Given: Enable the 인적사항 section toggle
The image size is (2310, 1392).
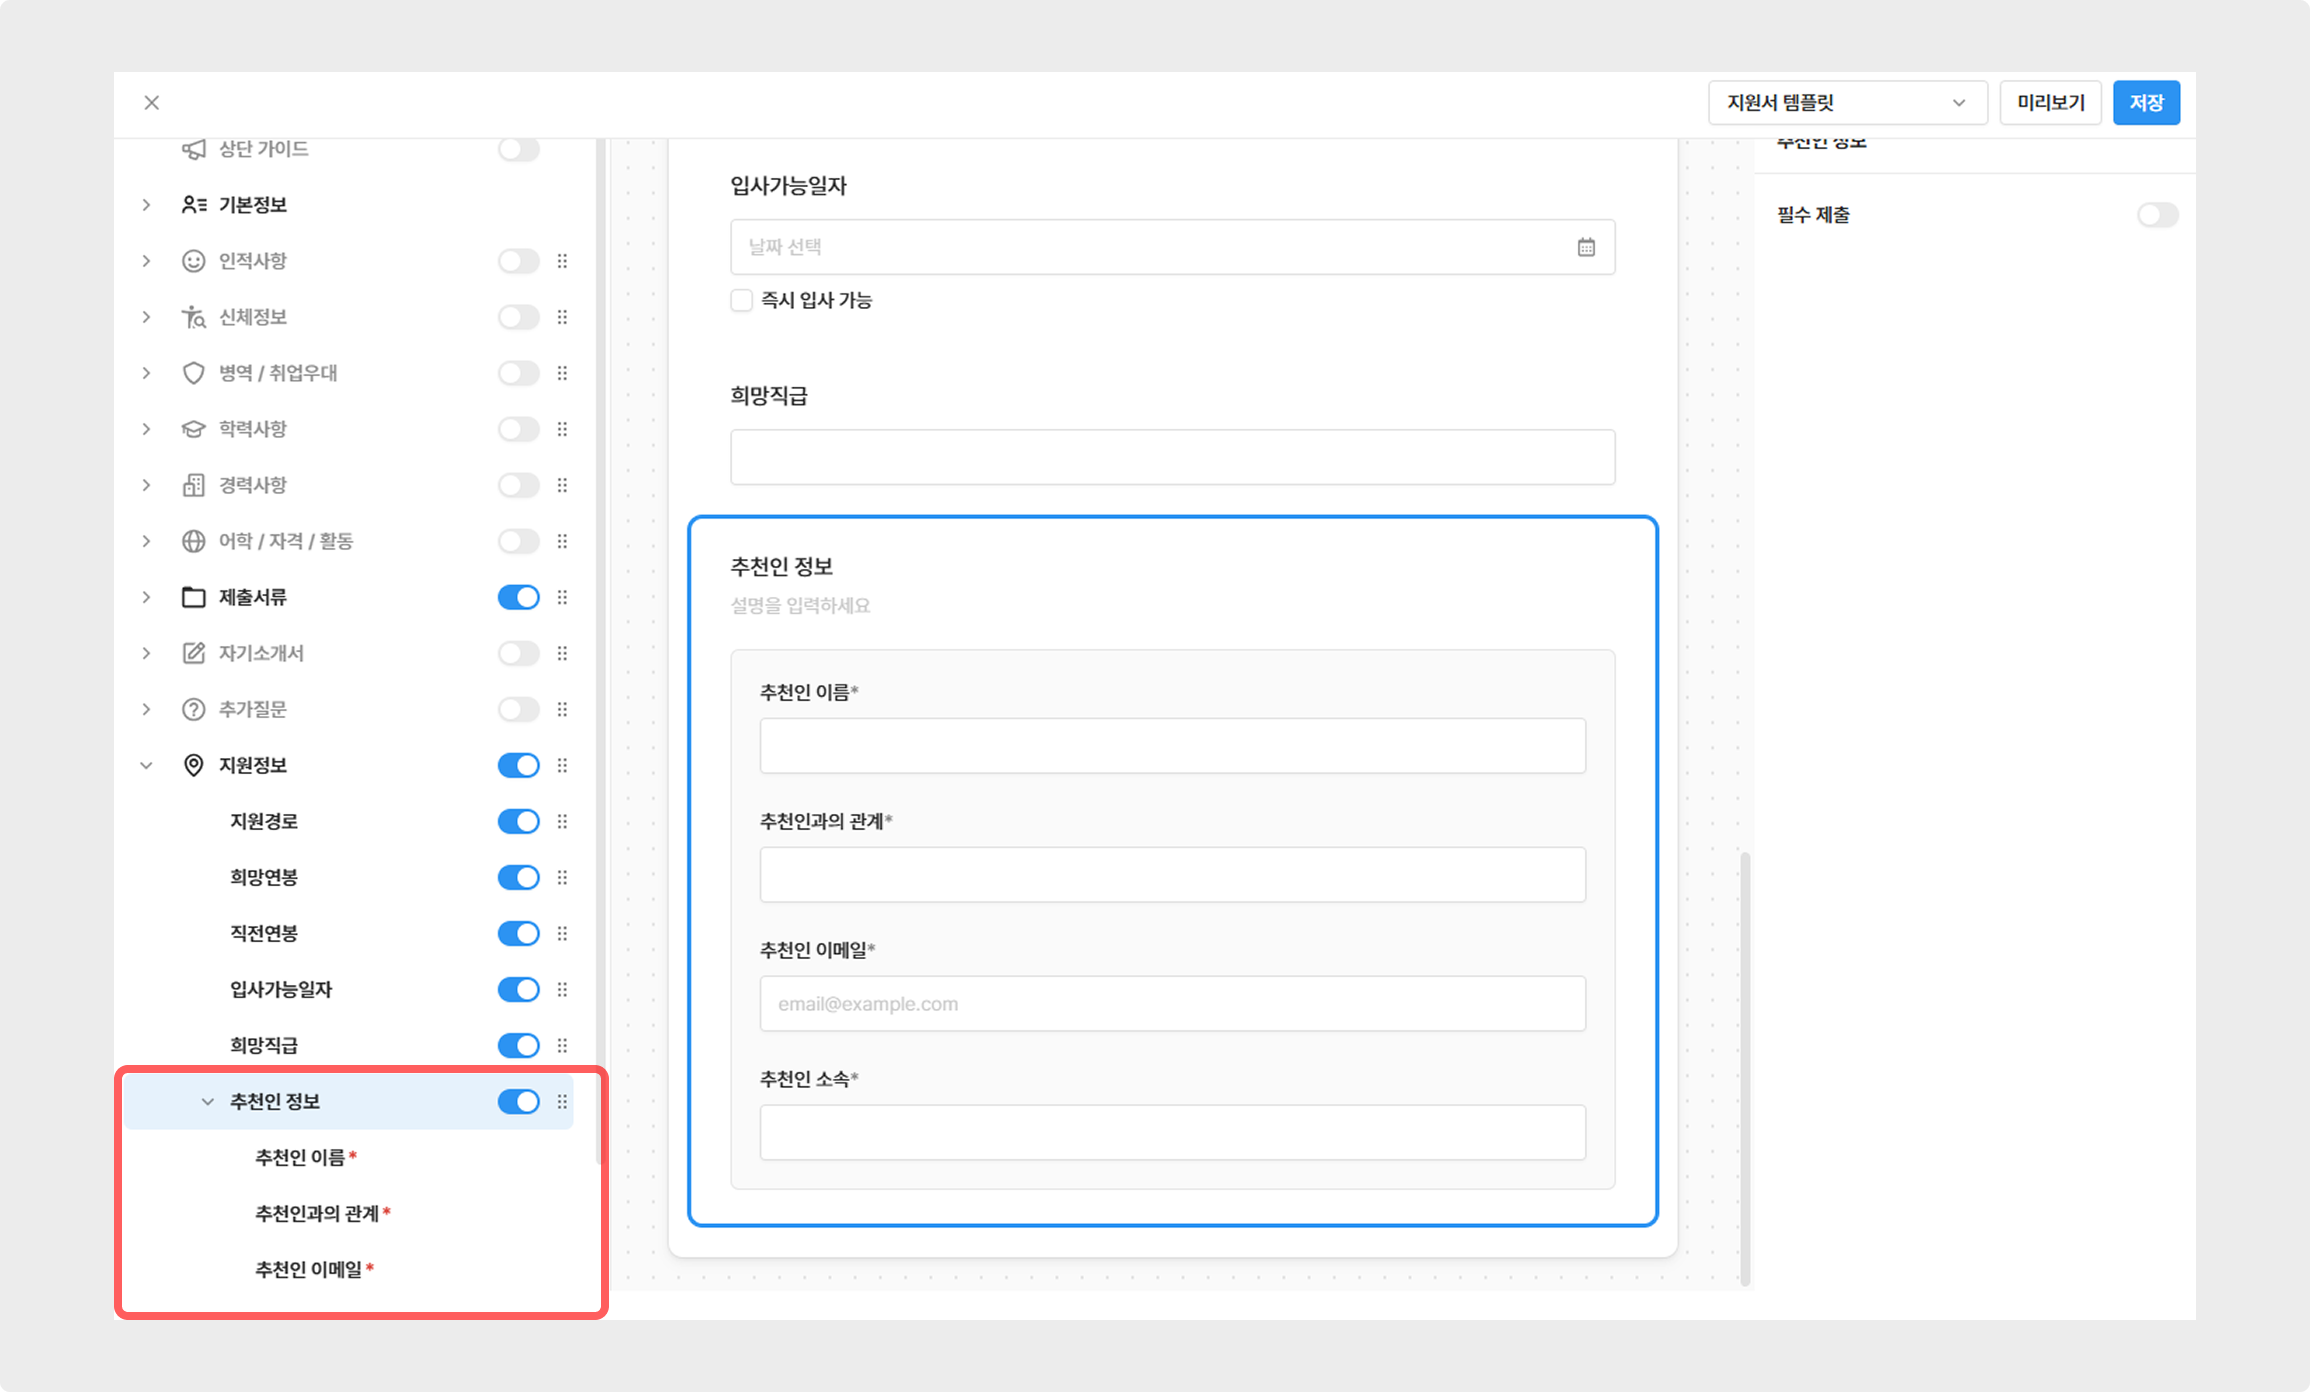Looking at the screenshot, I should pos(518,261).
